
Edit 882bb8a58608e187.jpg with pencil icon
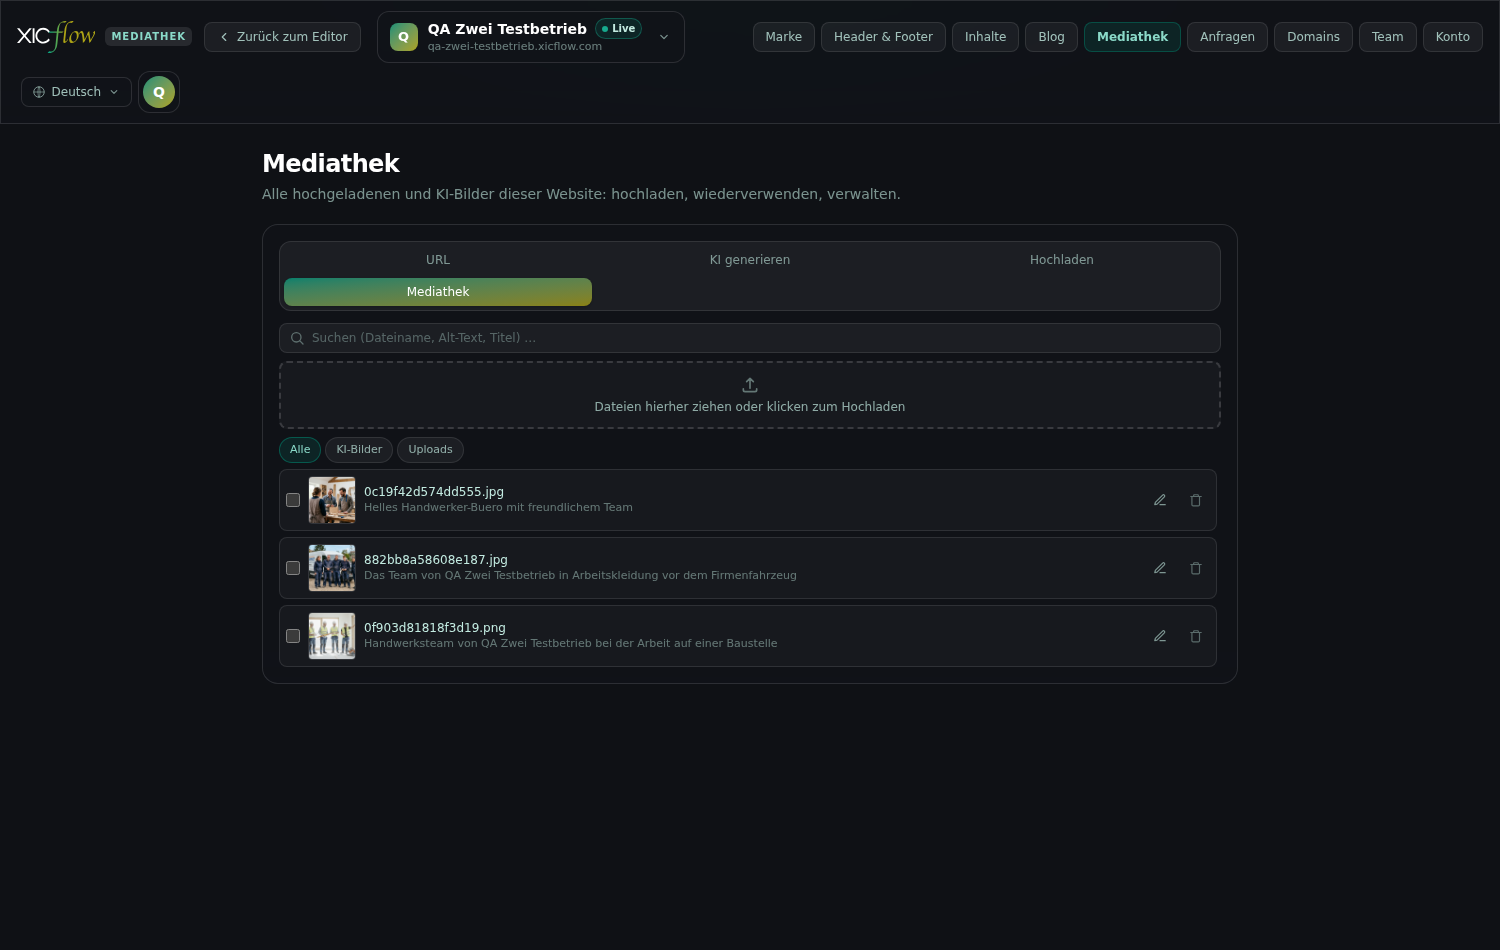tap(1160, 568)
